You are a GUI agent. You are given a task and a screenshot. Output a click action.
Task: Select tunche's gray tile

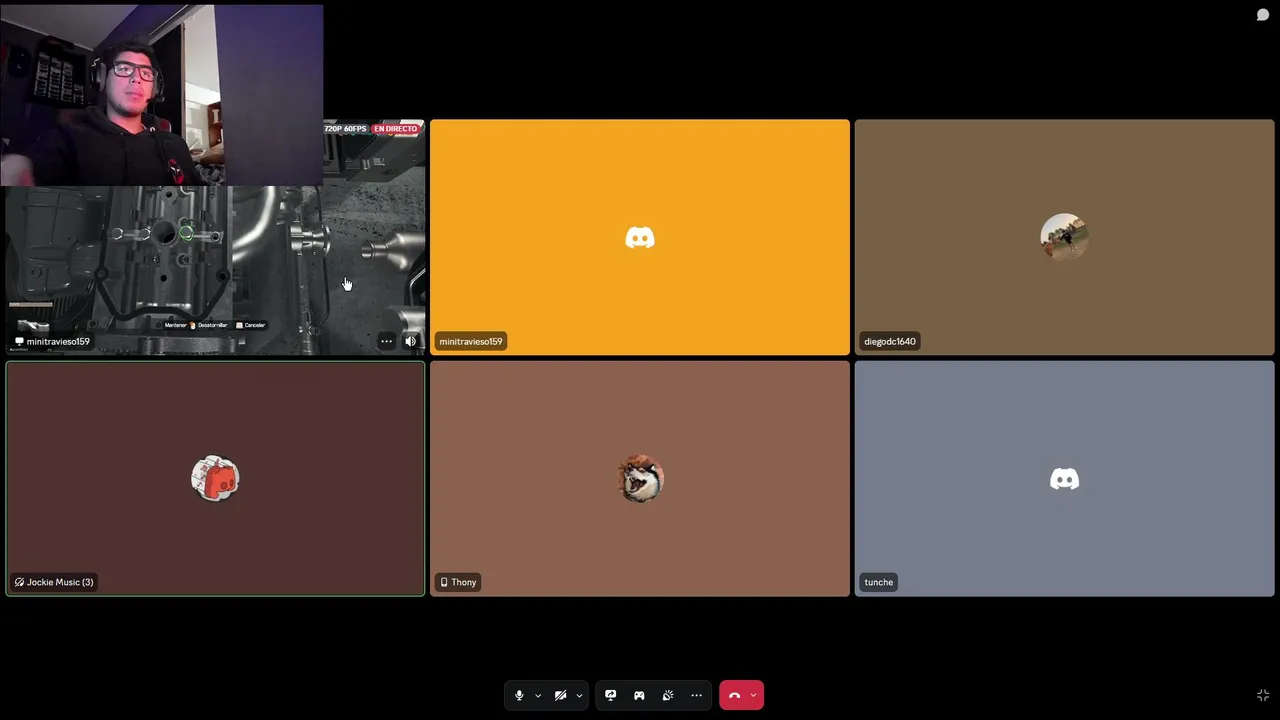point(1064,478)
